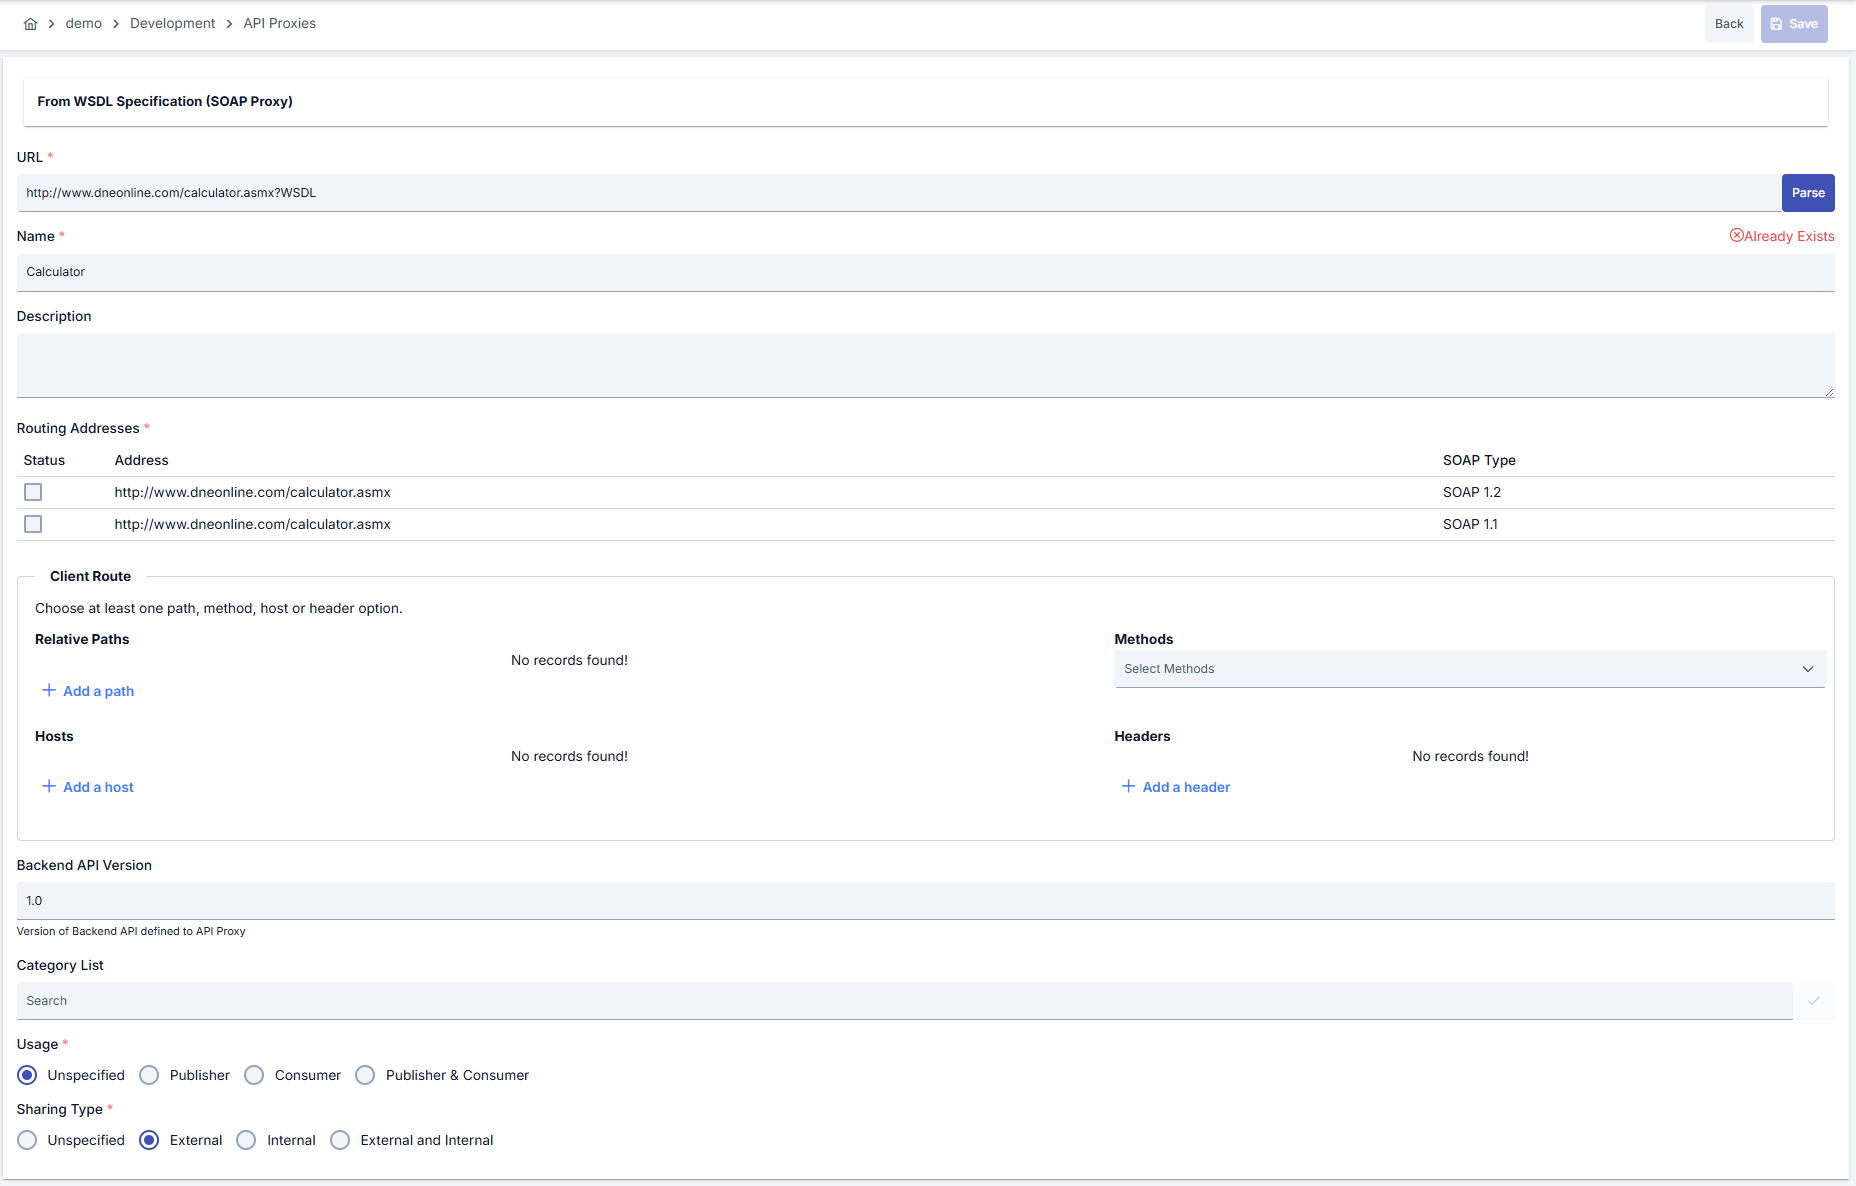Viewport: 1856px width, 1186px height.
Task: Check the SOAP 1.1 routing address checkbox
Action: click(33, 524)
